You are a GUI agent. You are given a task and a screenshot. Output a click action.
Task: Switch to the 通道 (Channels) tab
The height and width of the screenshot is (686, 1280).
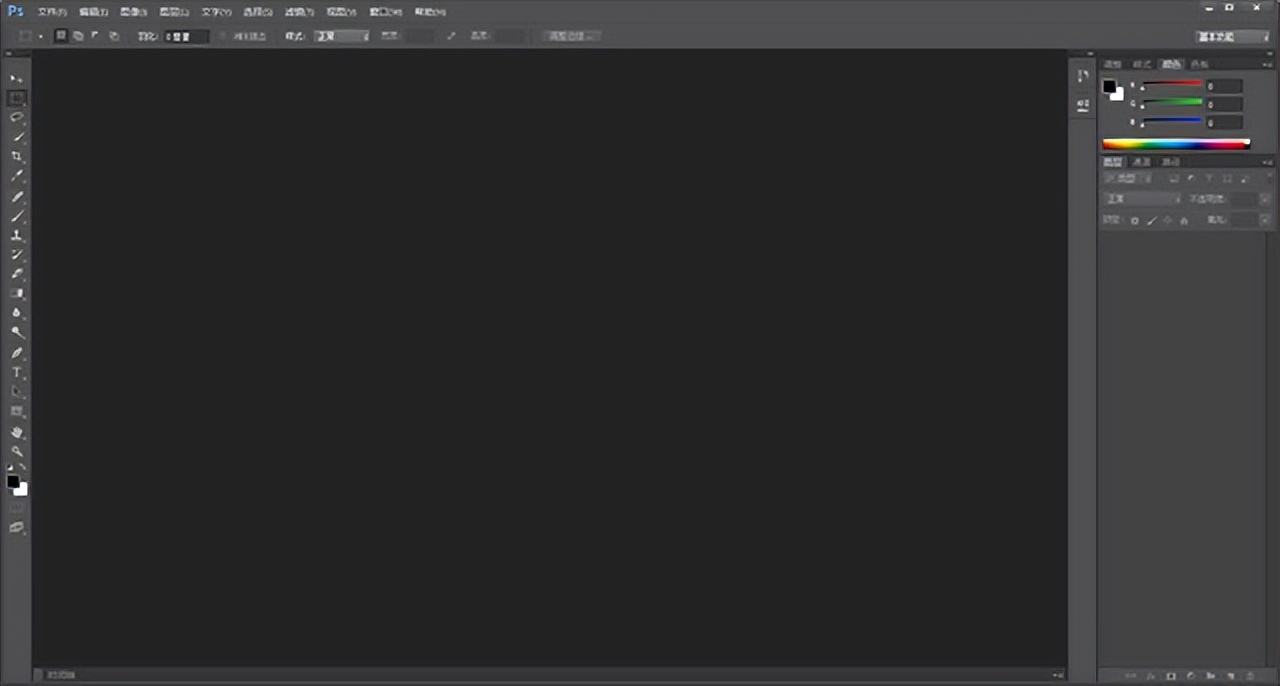pyautogui.click(x=1142, y=161)
